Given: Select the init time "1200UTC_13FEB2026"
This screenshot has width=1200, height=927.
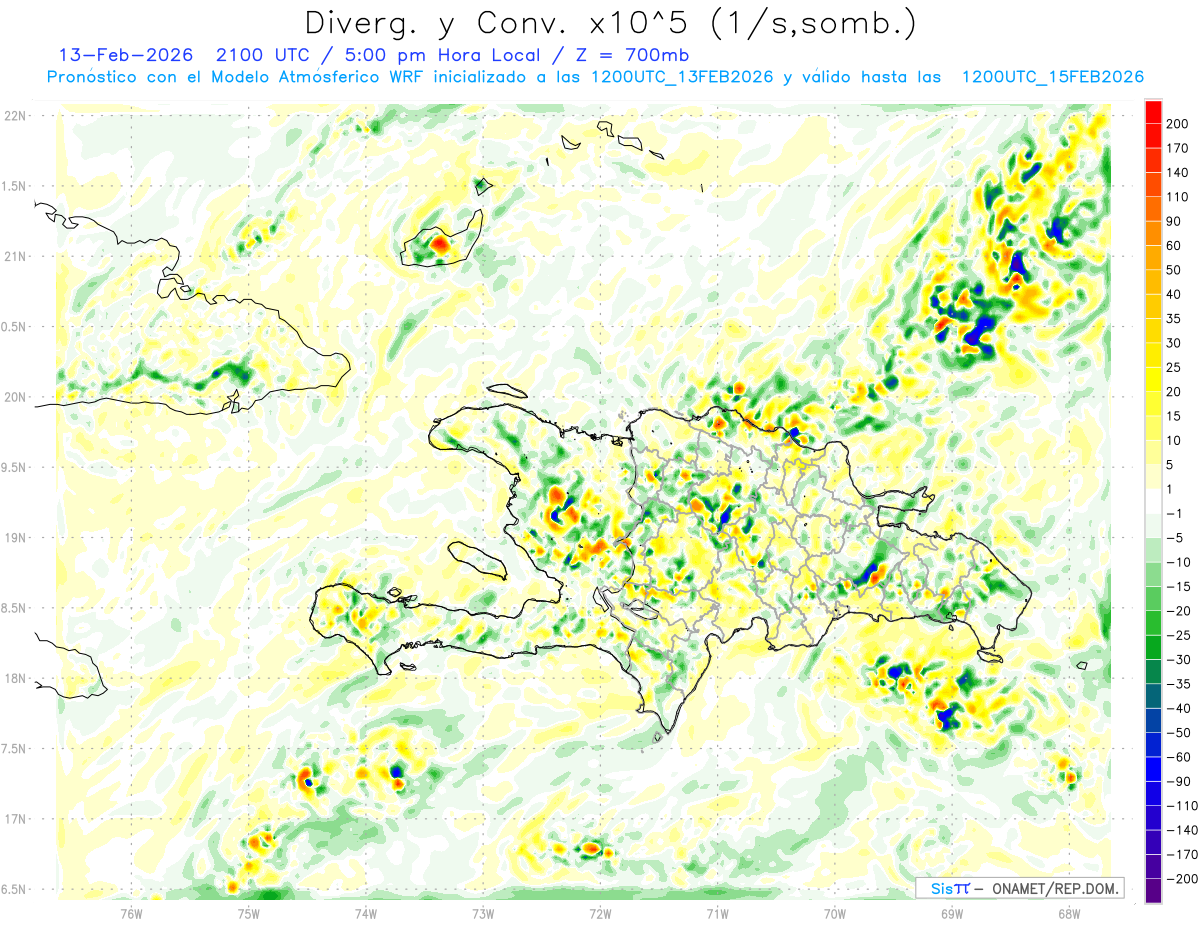Looking at the screenshot, I should pos(682,77).
